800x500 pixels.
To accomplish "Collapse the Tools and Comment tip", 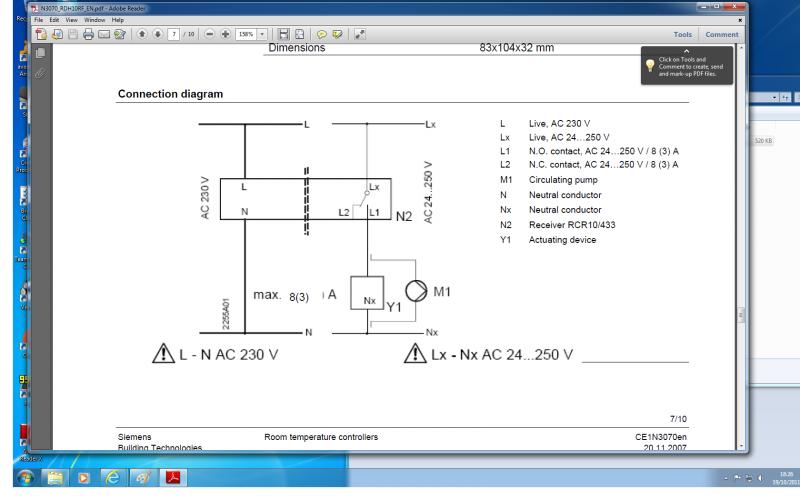I will pos(685,50).
